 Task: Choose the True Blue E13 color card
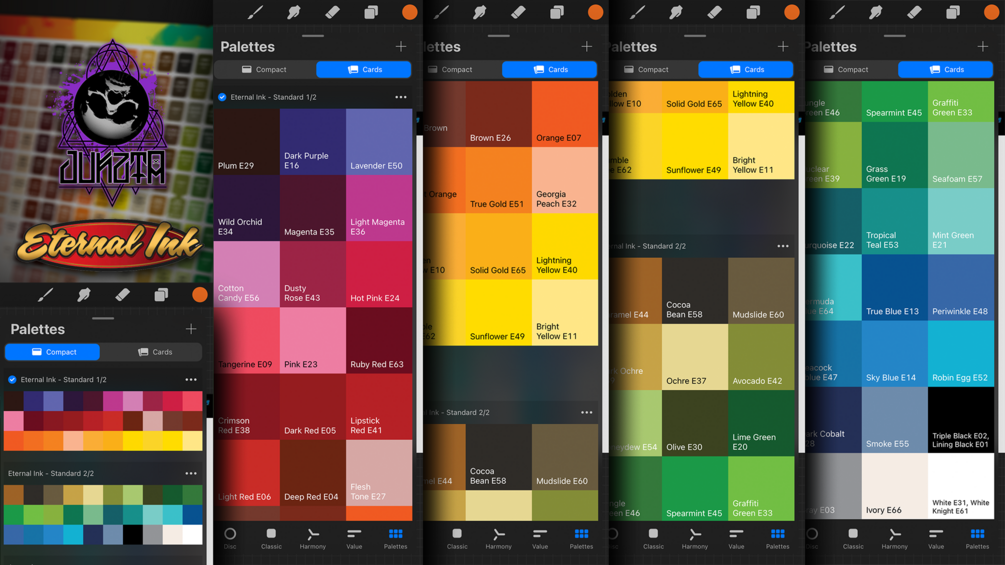[x=895, y=288]
